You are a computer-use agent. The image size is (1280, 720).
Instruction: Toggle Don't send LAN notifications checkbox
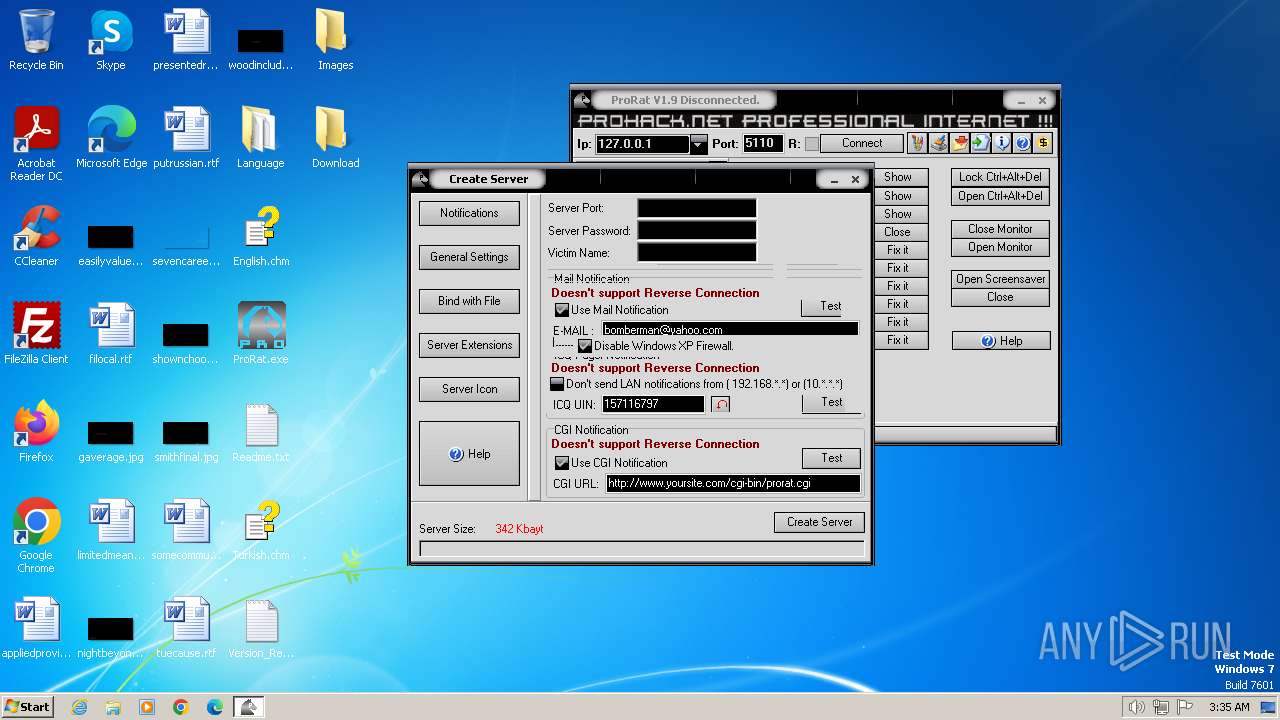tap(558, 384)
